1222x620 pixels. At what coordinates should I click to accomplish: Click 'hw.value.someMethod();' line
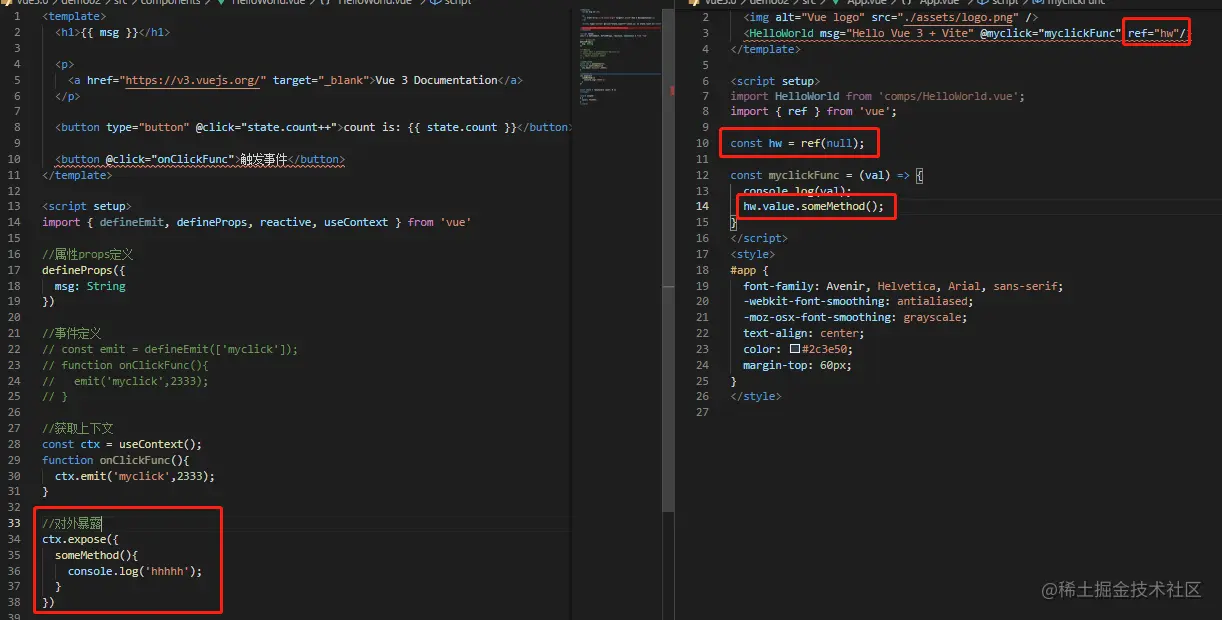814,207
